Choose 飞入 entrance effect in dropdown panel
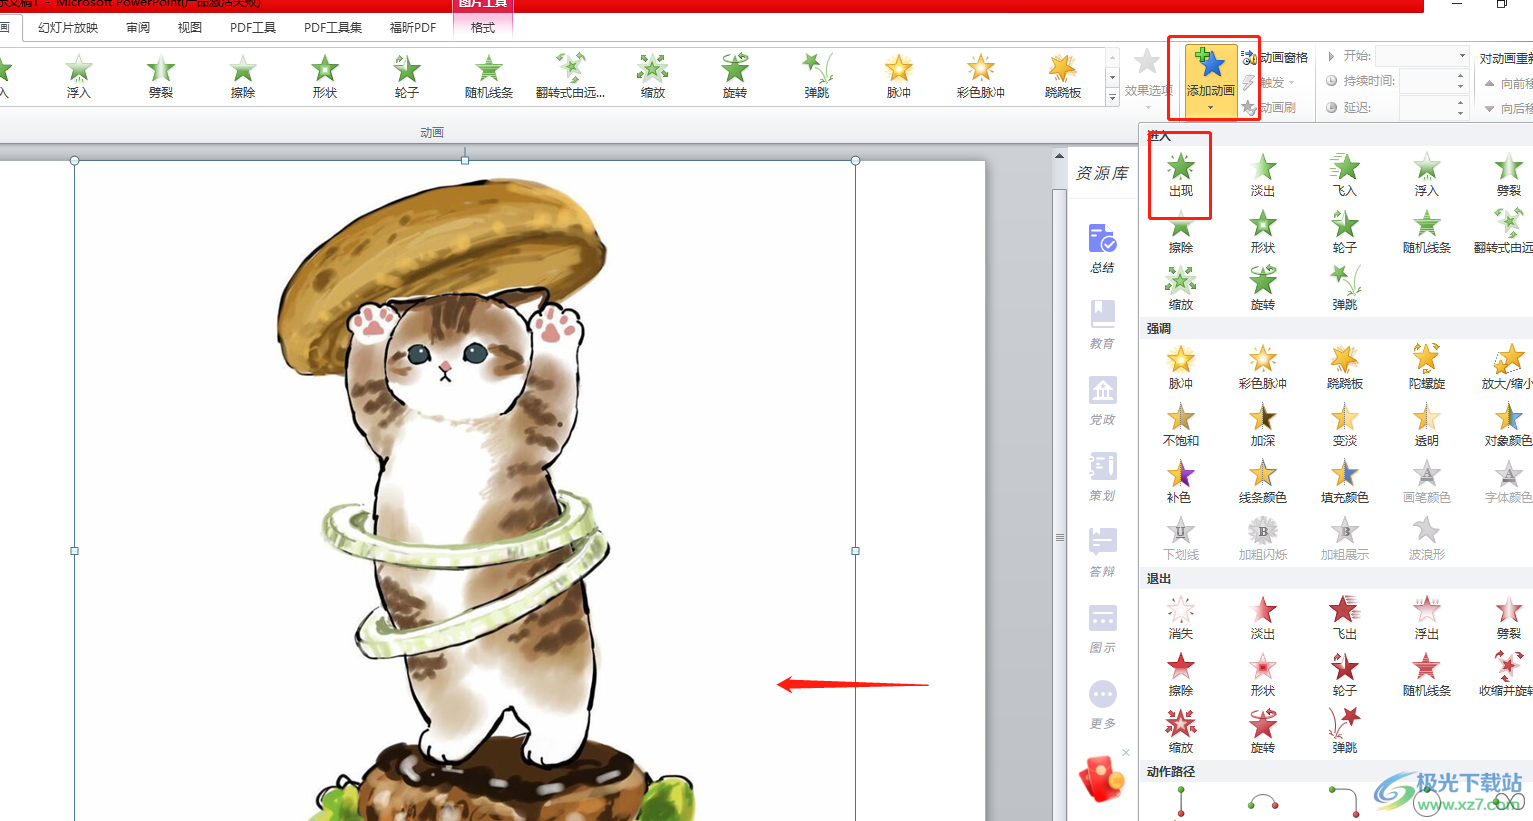The height and width of the screenshot is (821, 1533). (x=1345, y=174)
